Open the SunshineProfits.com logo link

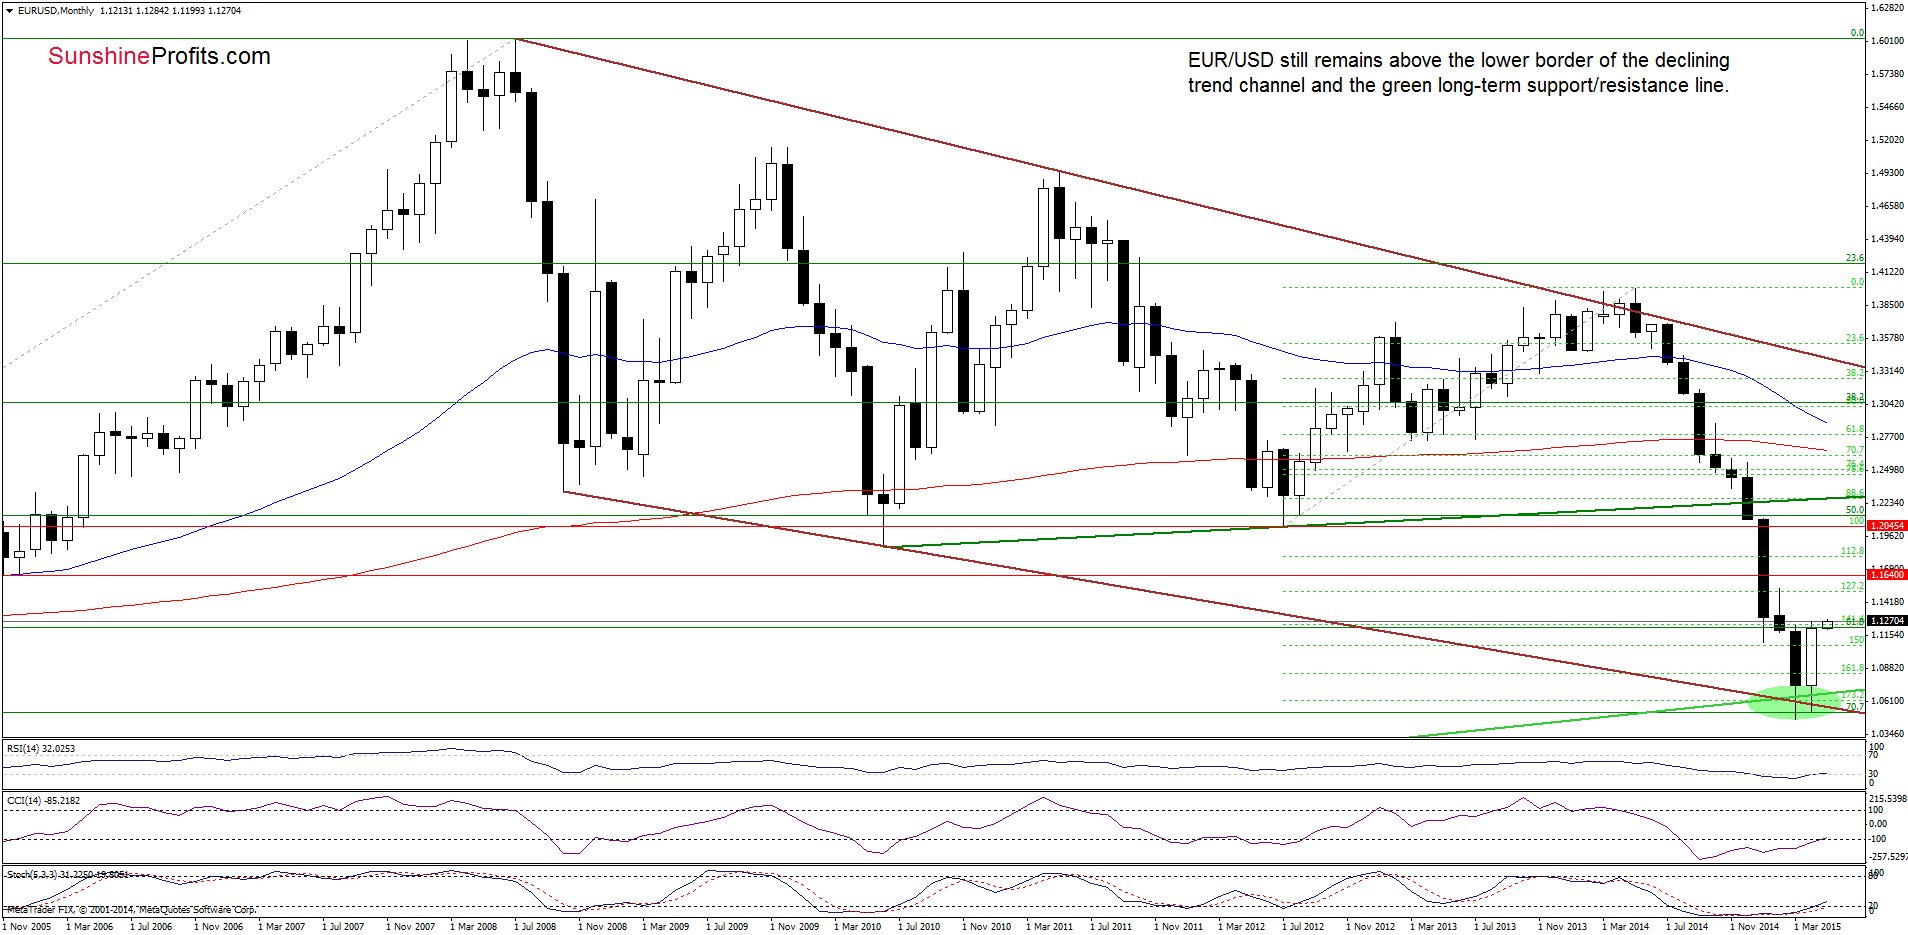(x=159, y=56)
